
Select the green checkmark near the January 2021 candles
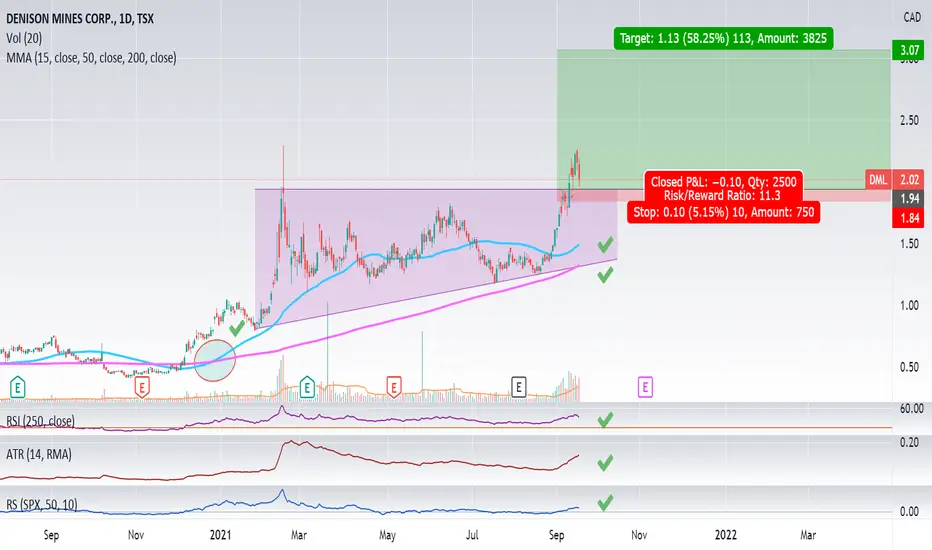coord(237,328)
